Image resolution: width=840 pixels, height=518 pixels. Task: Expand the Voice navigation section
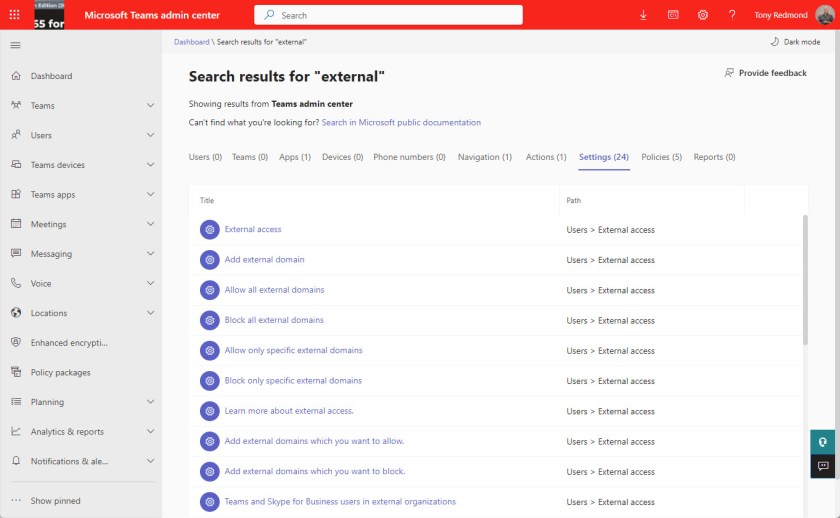151,283
